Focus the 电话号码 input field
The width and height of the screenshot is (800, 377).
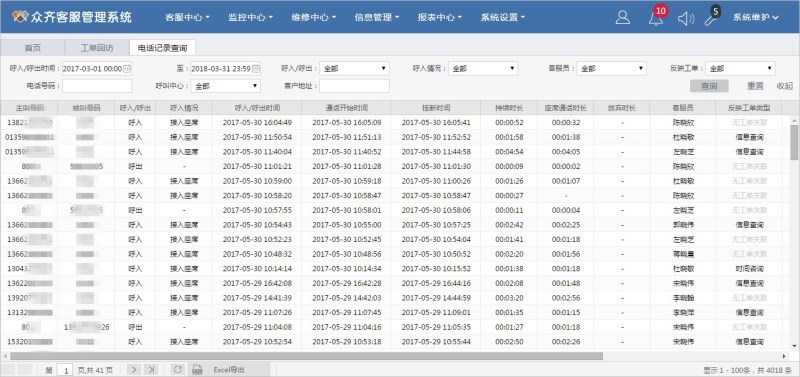97,86
